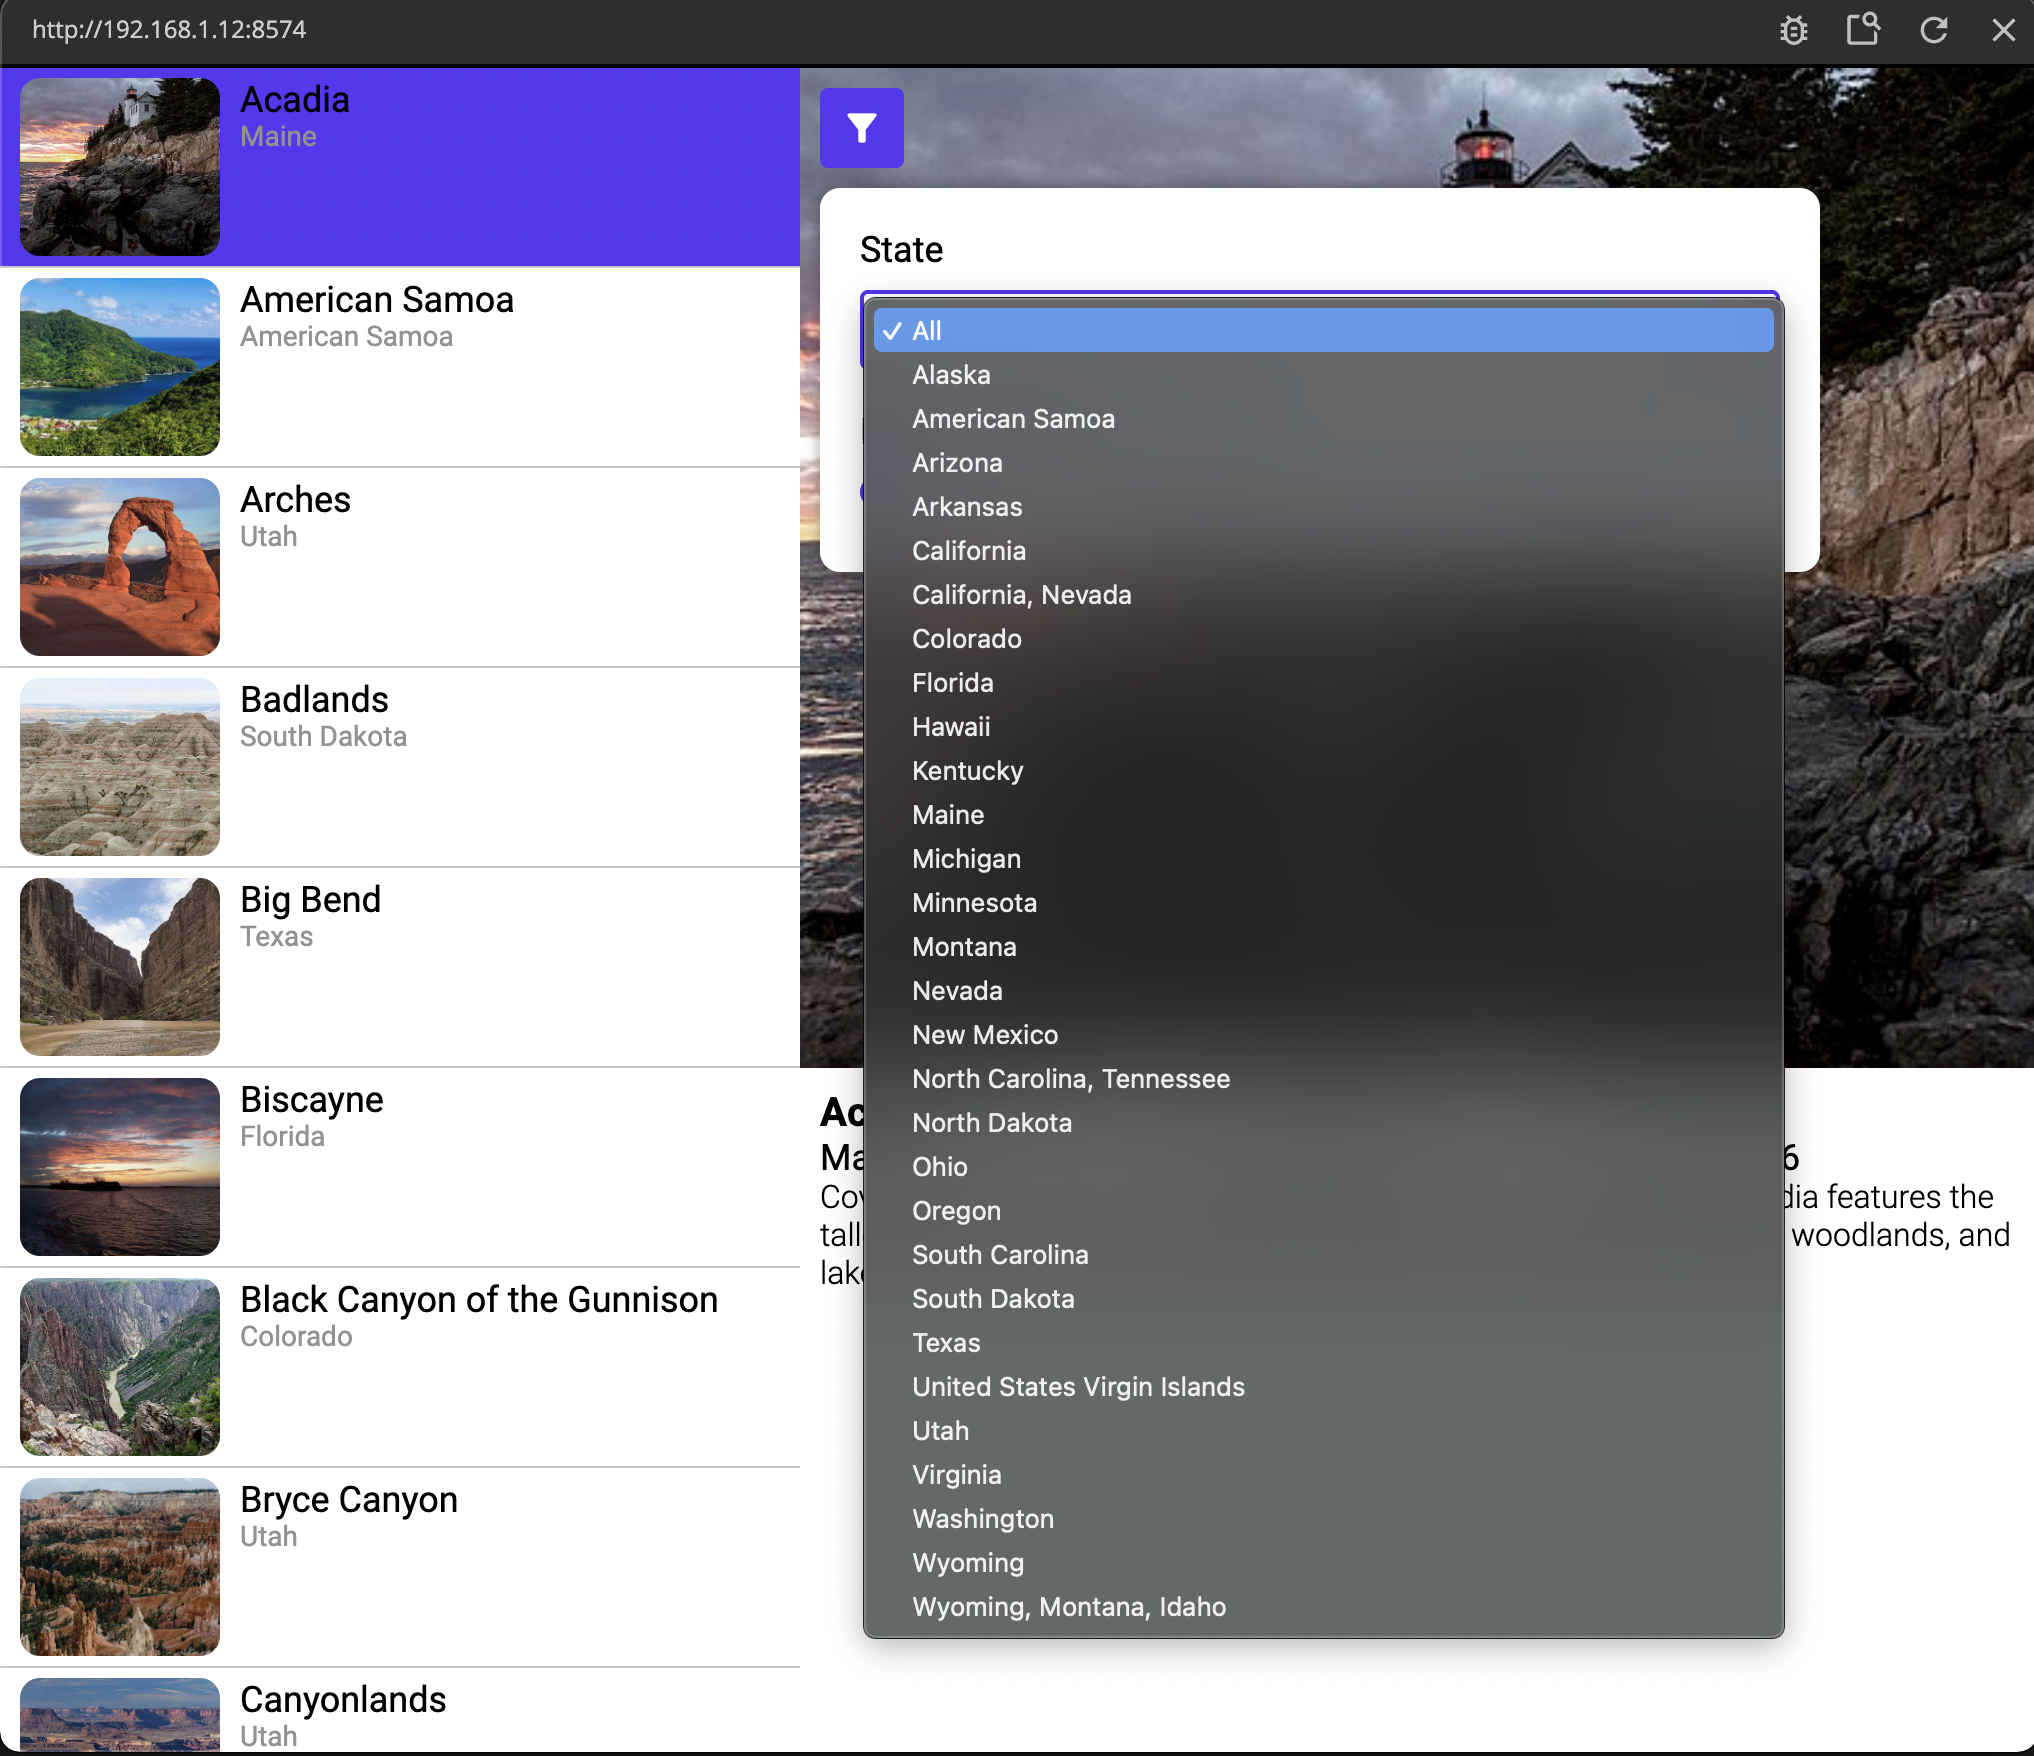Viewport: 2034px width, 1756px height.
Task: Click the reload icon in title bar
Action: point(1933,30)
